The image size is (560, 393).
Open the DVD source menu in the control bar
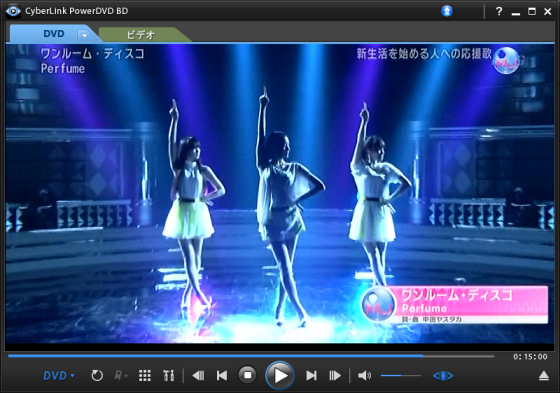click(59, 375)
